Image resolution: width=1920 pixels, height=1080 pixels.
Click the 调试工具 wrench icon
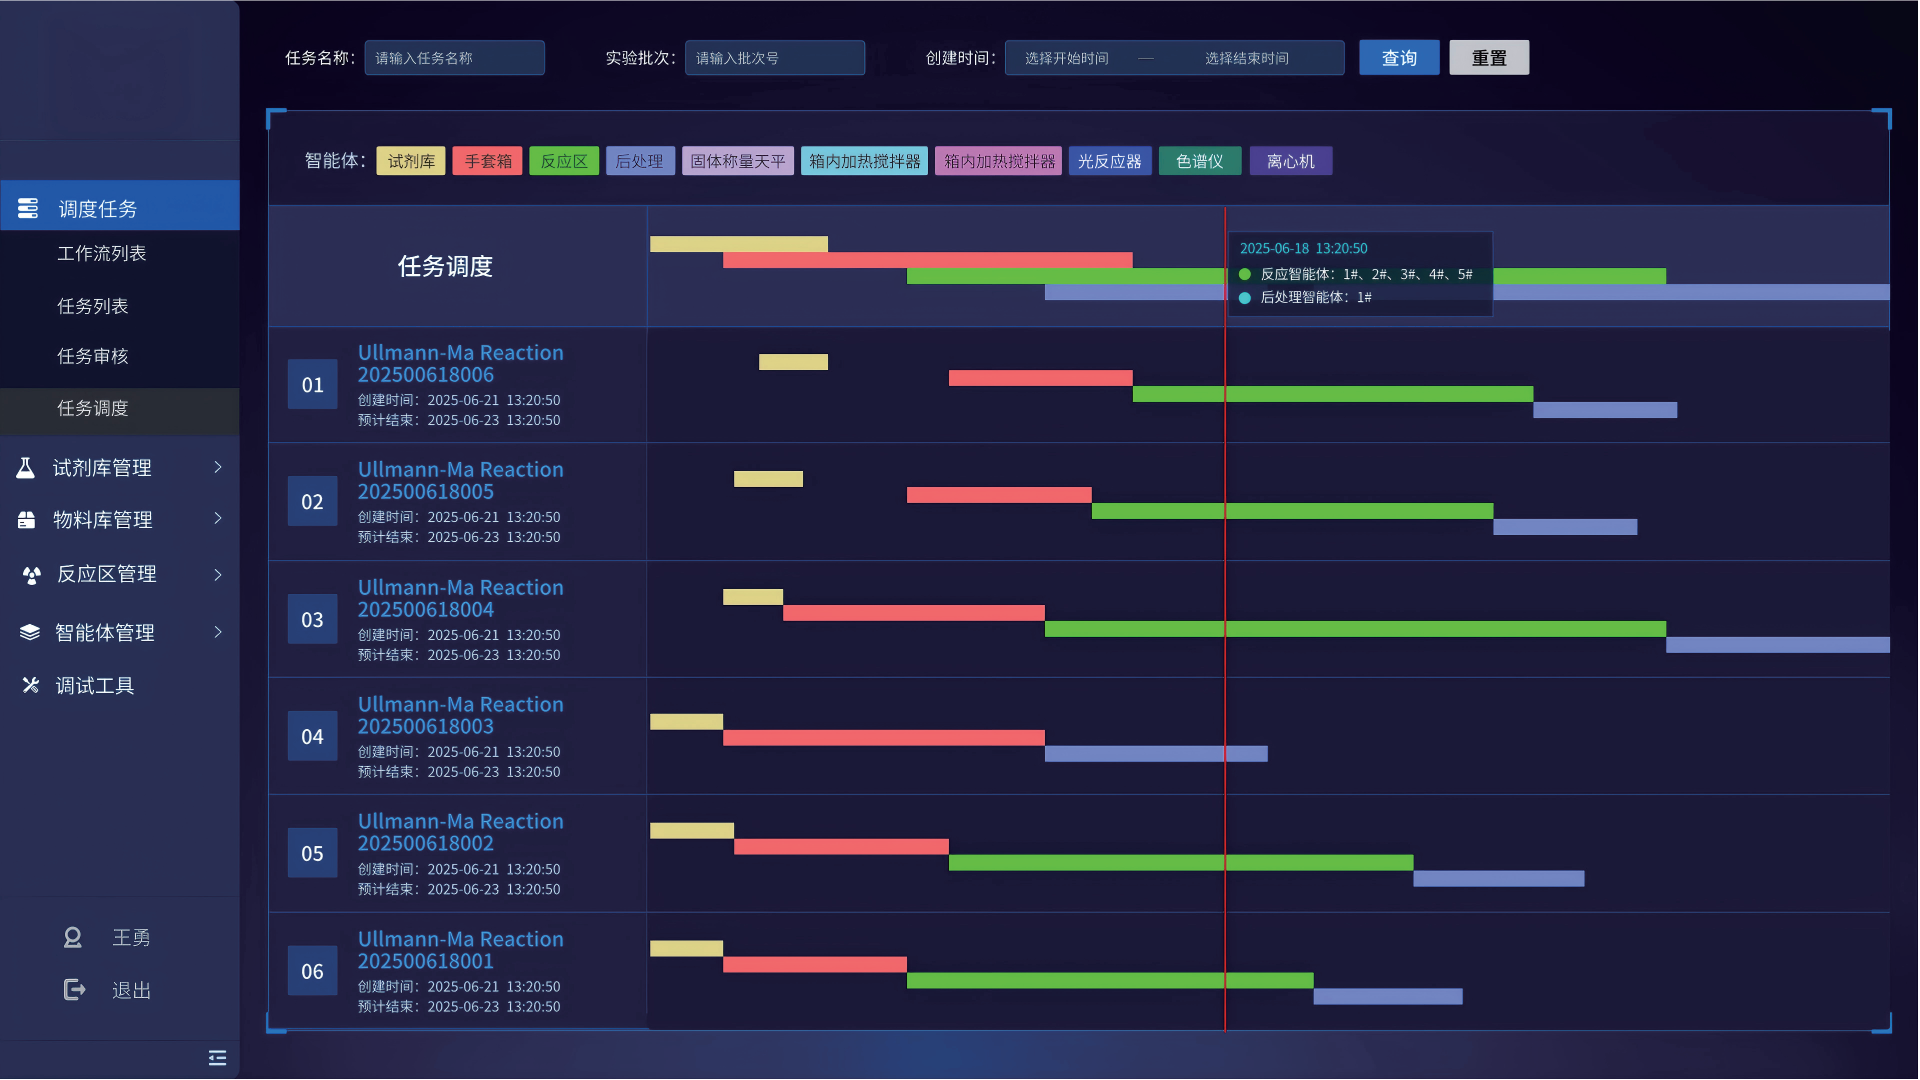pyautogui.click(x=31, y=685)
